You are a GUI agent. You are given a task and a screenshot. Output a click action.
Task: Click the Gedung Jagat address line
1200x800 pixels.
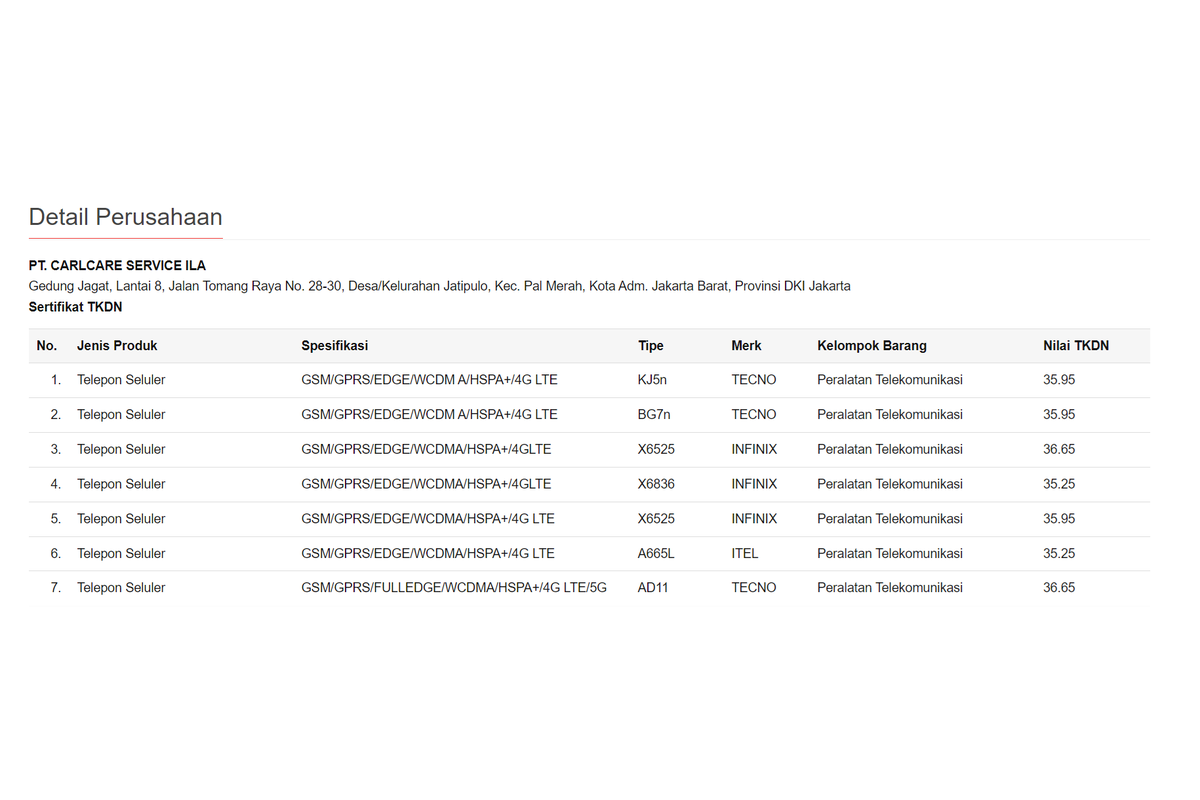pyautogui.click(x=439, y=286)
